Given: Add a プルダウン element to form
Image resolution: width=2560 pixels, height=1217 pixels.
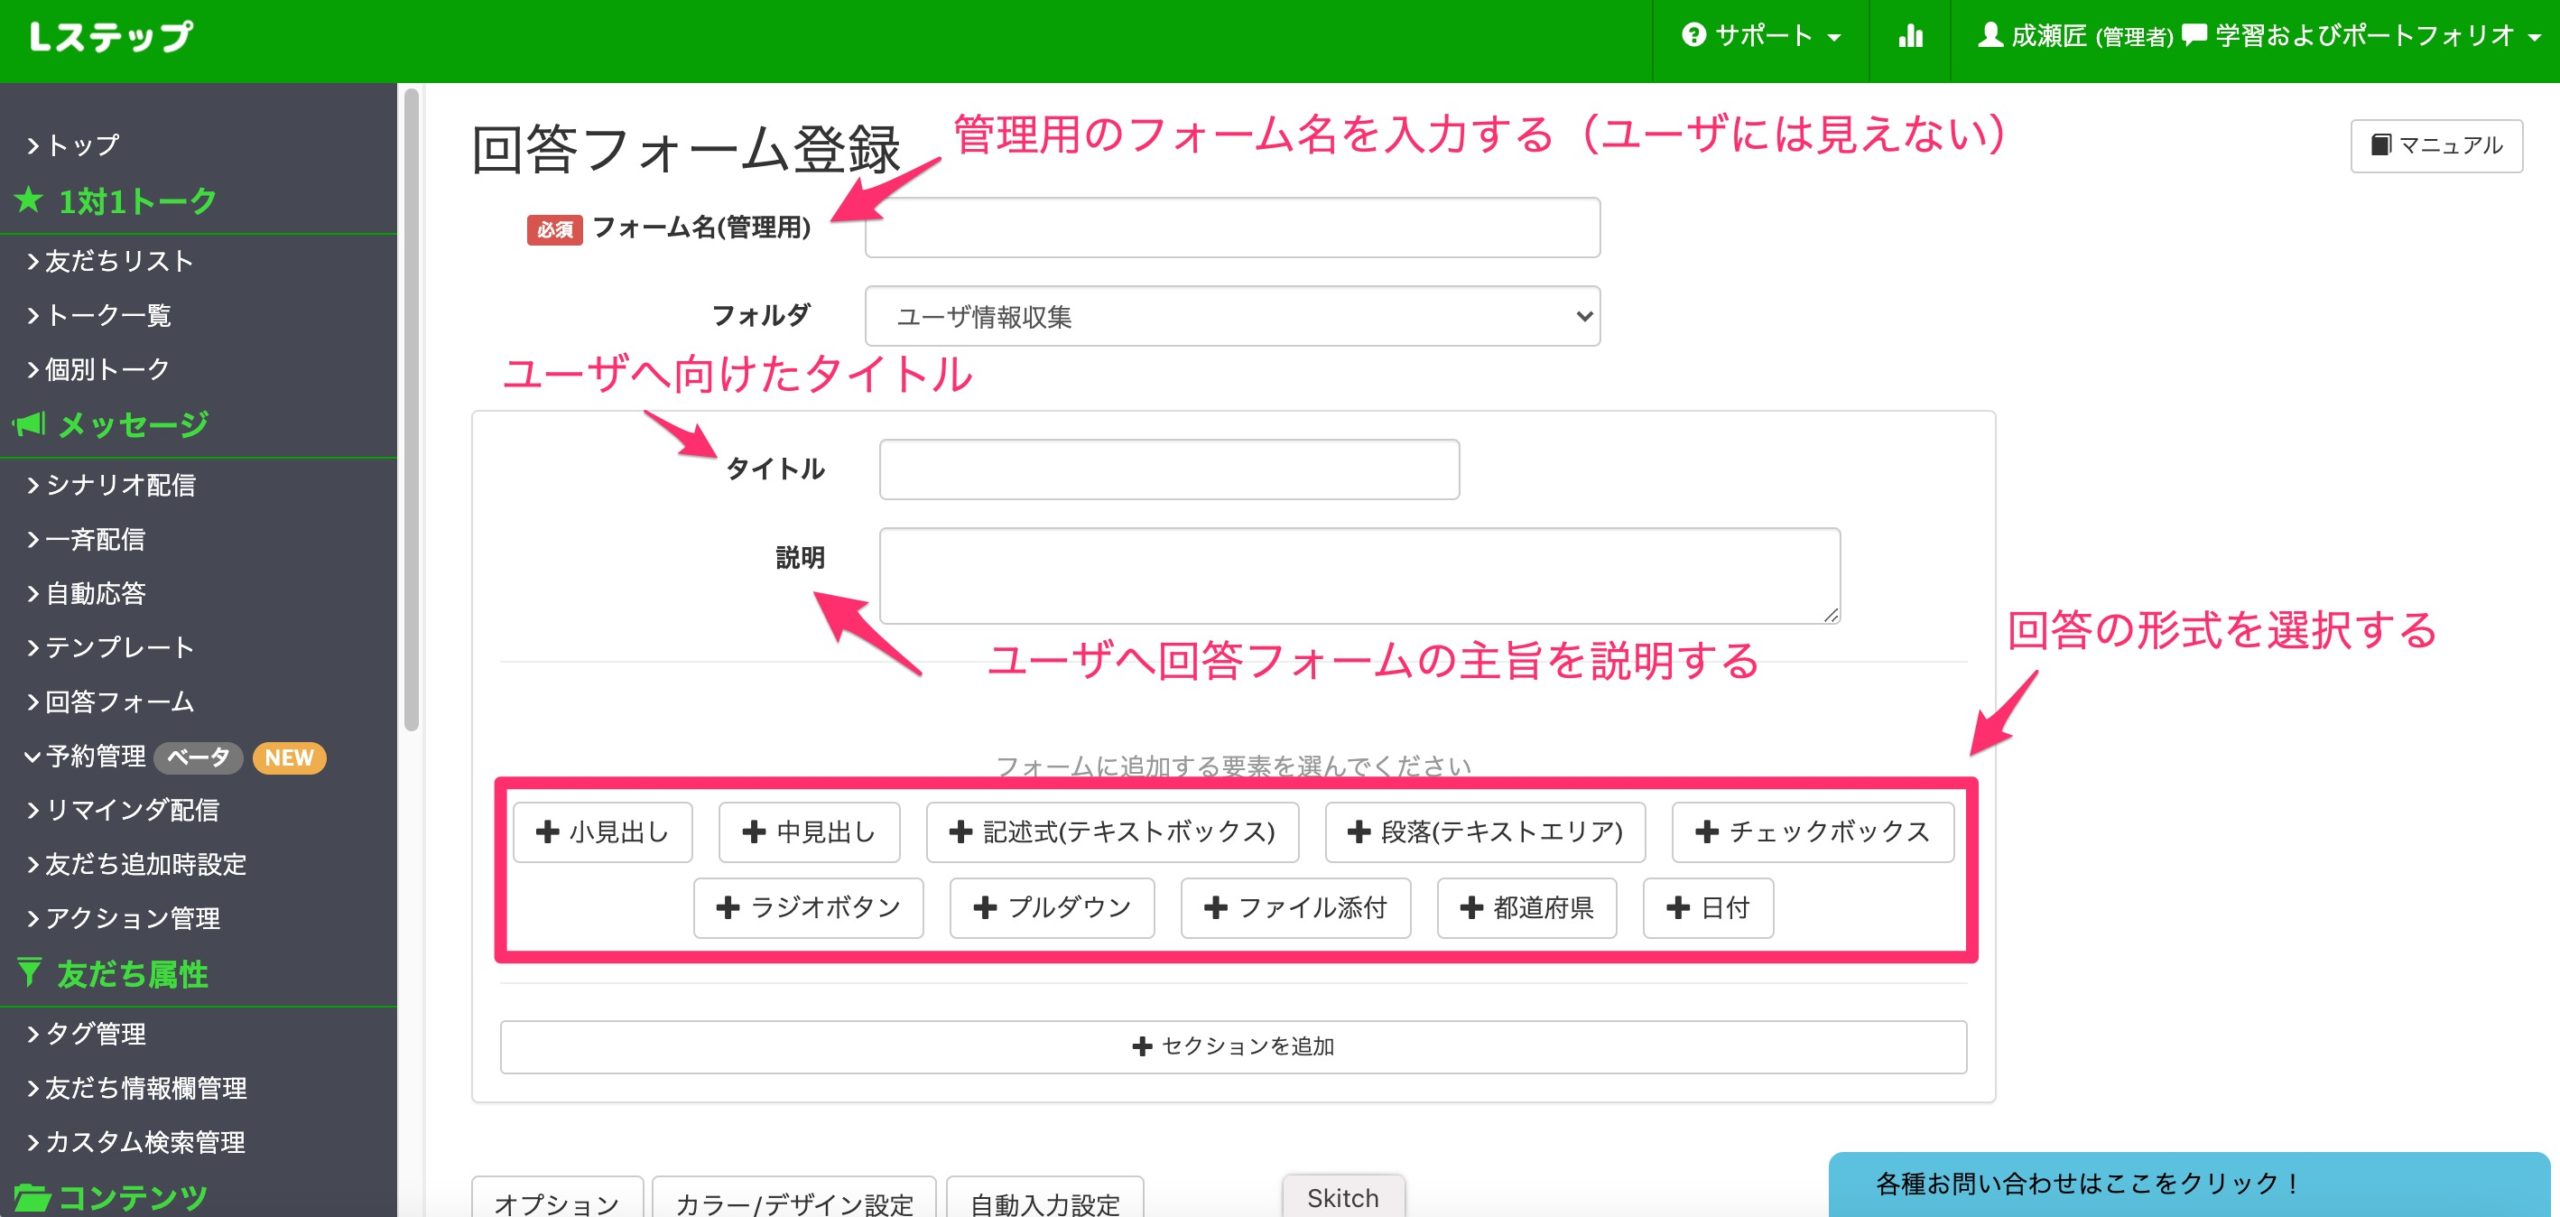Looking at the screenshot, I should click(x=1052, y=908).
